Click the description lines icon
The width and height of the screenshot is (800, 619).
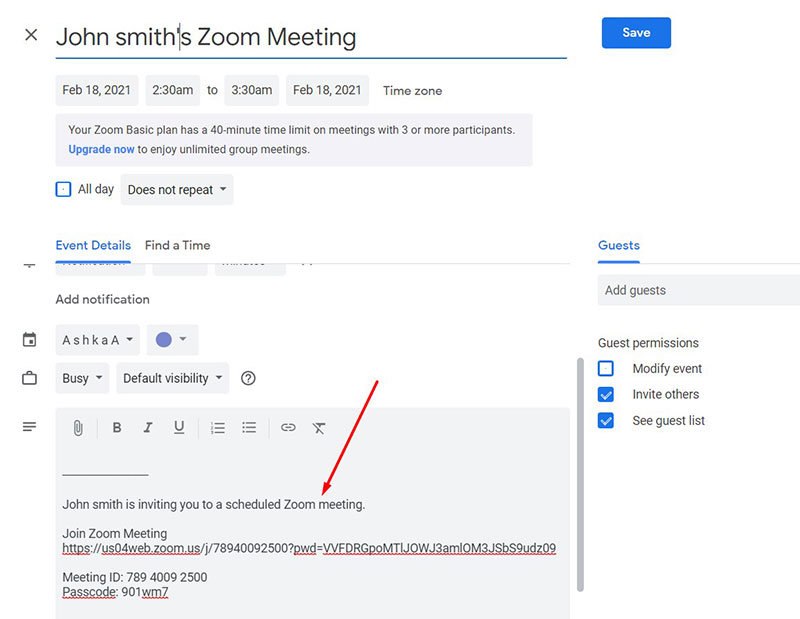tap(30, 427)
